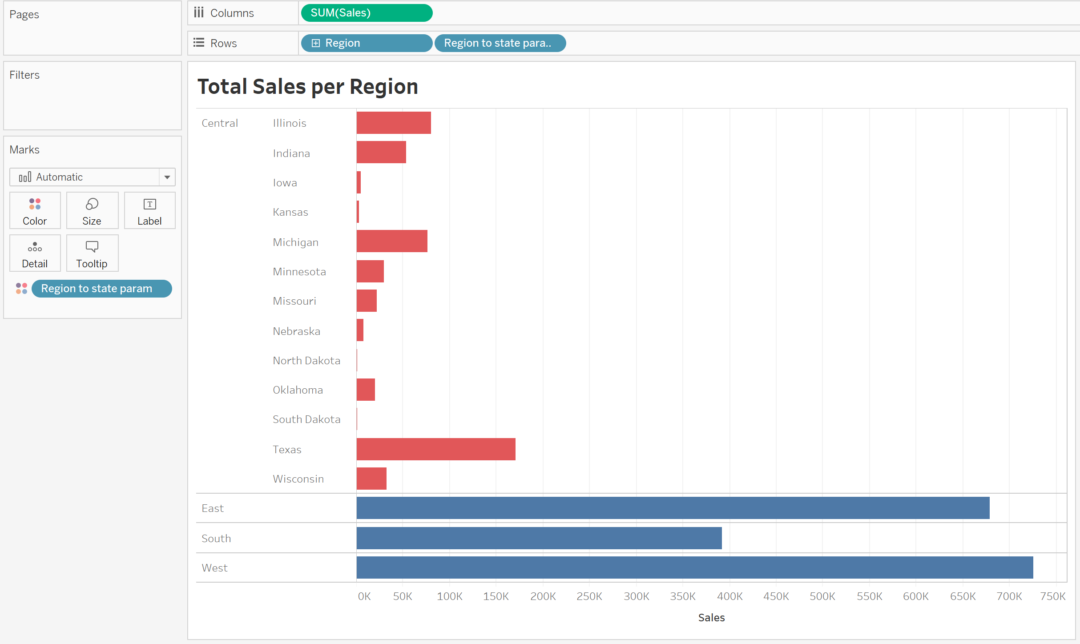
Task: Click the Illinois state row label
Action: 290,123
